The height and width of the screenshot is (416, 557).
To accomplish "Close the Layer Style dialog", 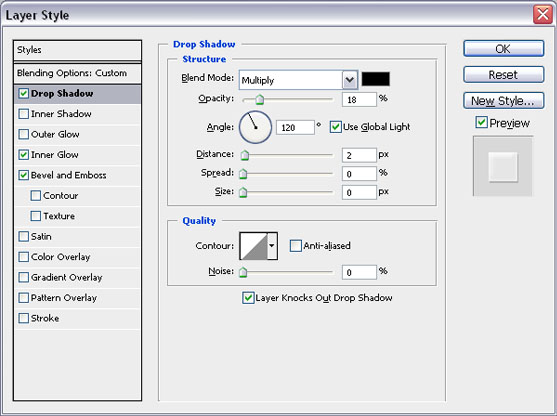I will tap(542, 15).
